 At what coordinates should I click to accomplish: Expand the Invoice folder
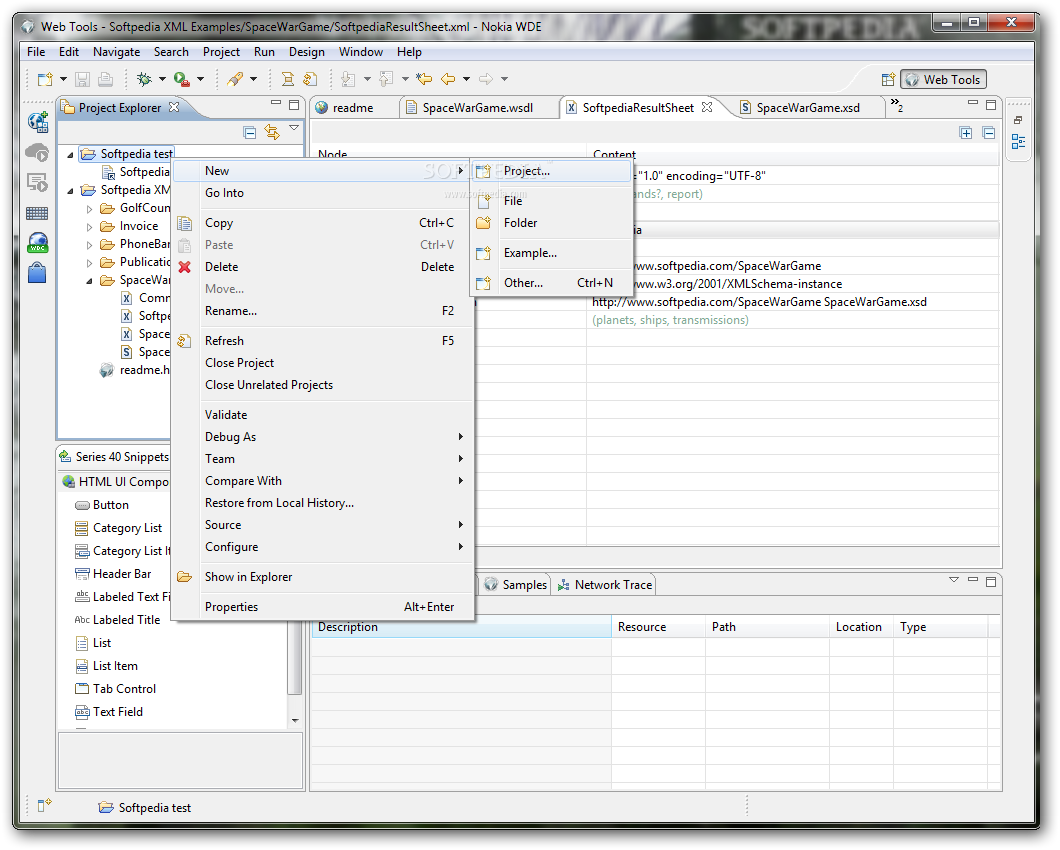click(x=89, y=227)
